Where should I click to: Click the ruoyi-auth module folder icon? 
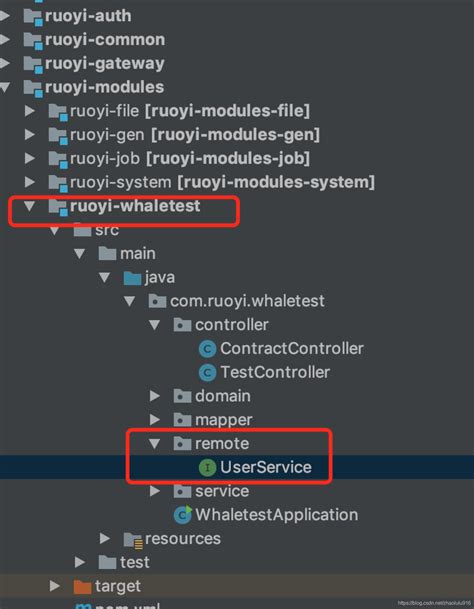coord(33,17)
